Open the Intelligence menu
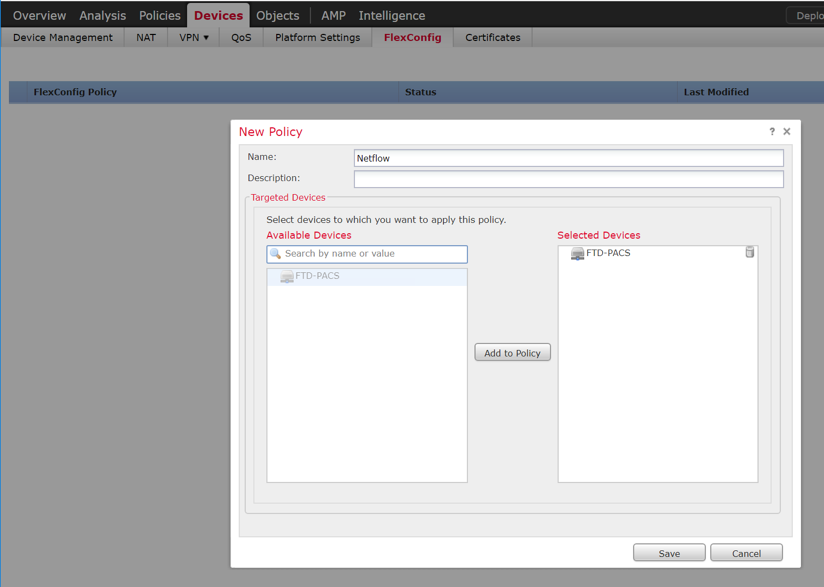This screenshot has height=587, width=824. coord(392,15)
